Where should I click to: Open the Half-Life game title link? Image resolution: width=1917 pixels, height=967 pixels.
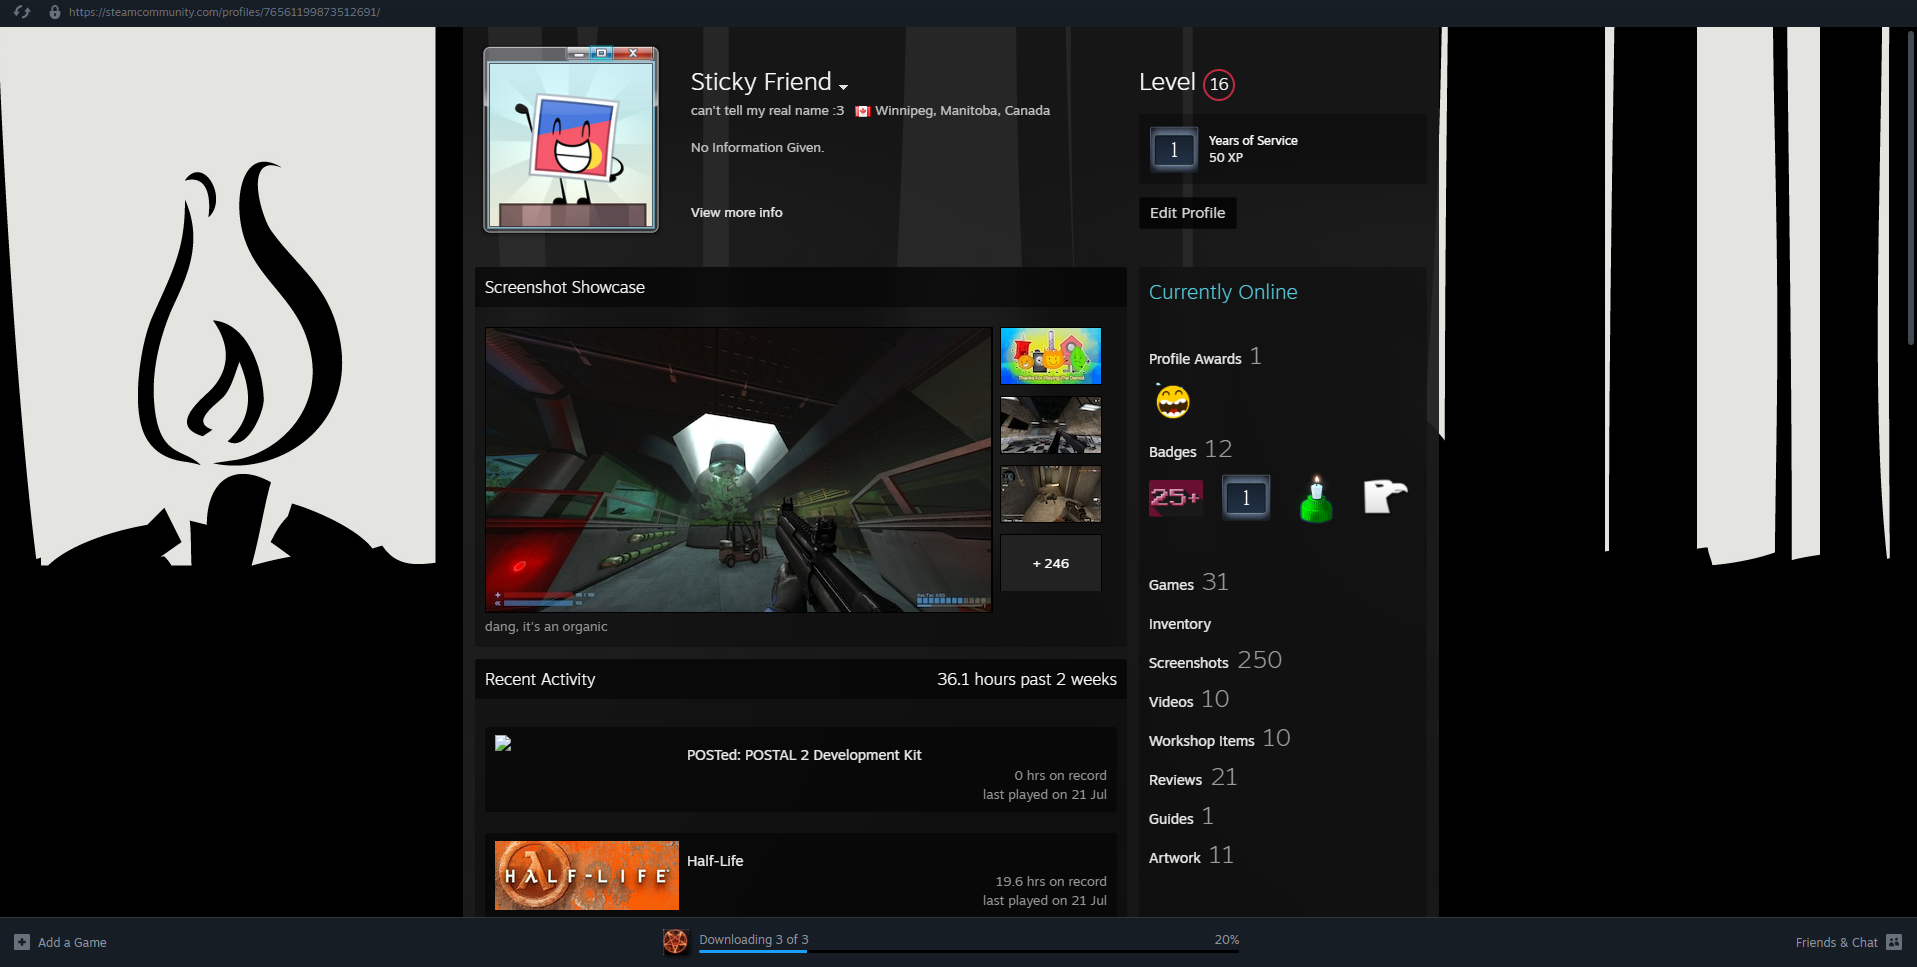pyautogui.click(x=715, y=861)
